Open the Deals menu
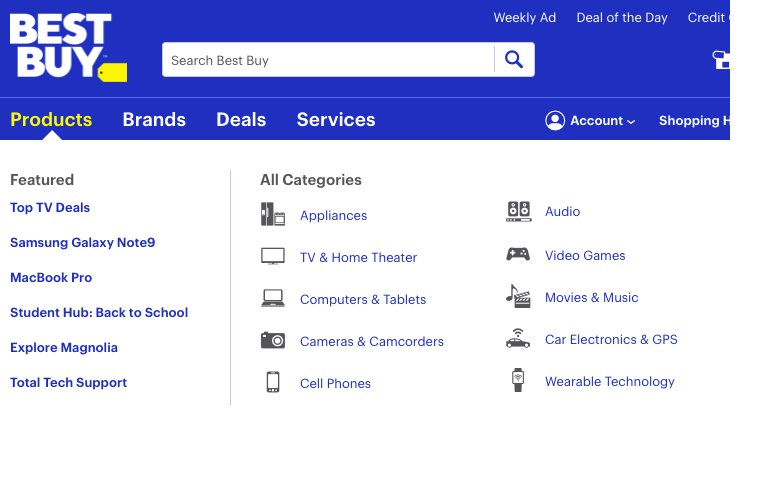The height and width of the screenshot is (484, 771). coord(241,120)
